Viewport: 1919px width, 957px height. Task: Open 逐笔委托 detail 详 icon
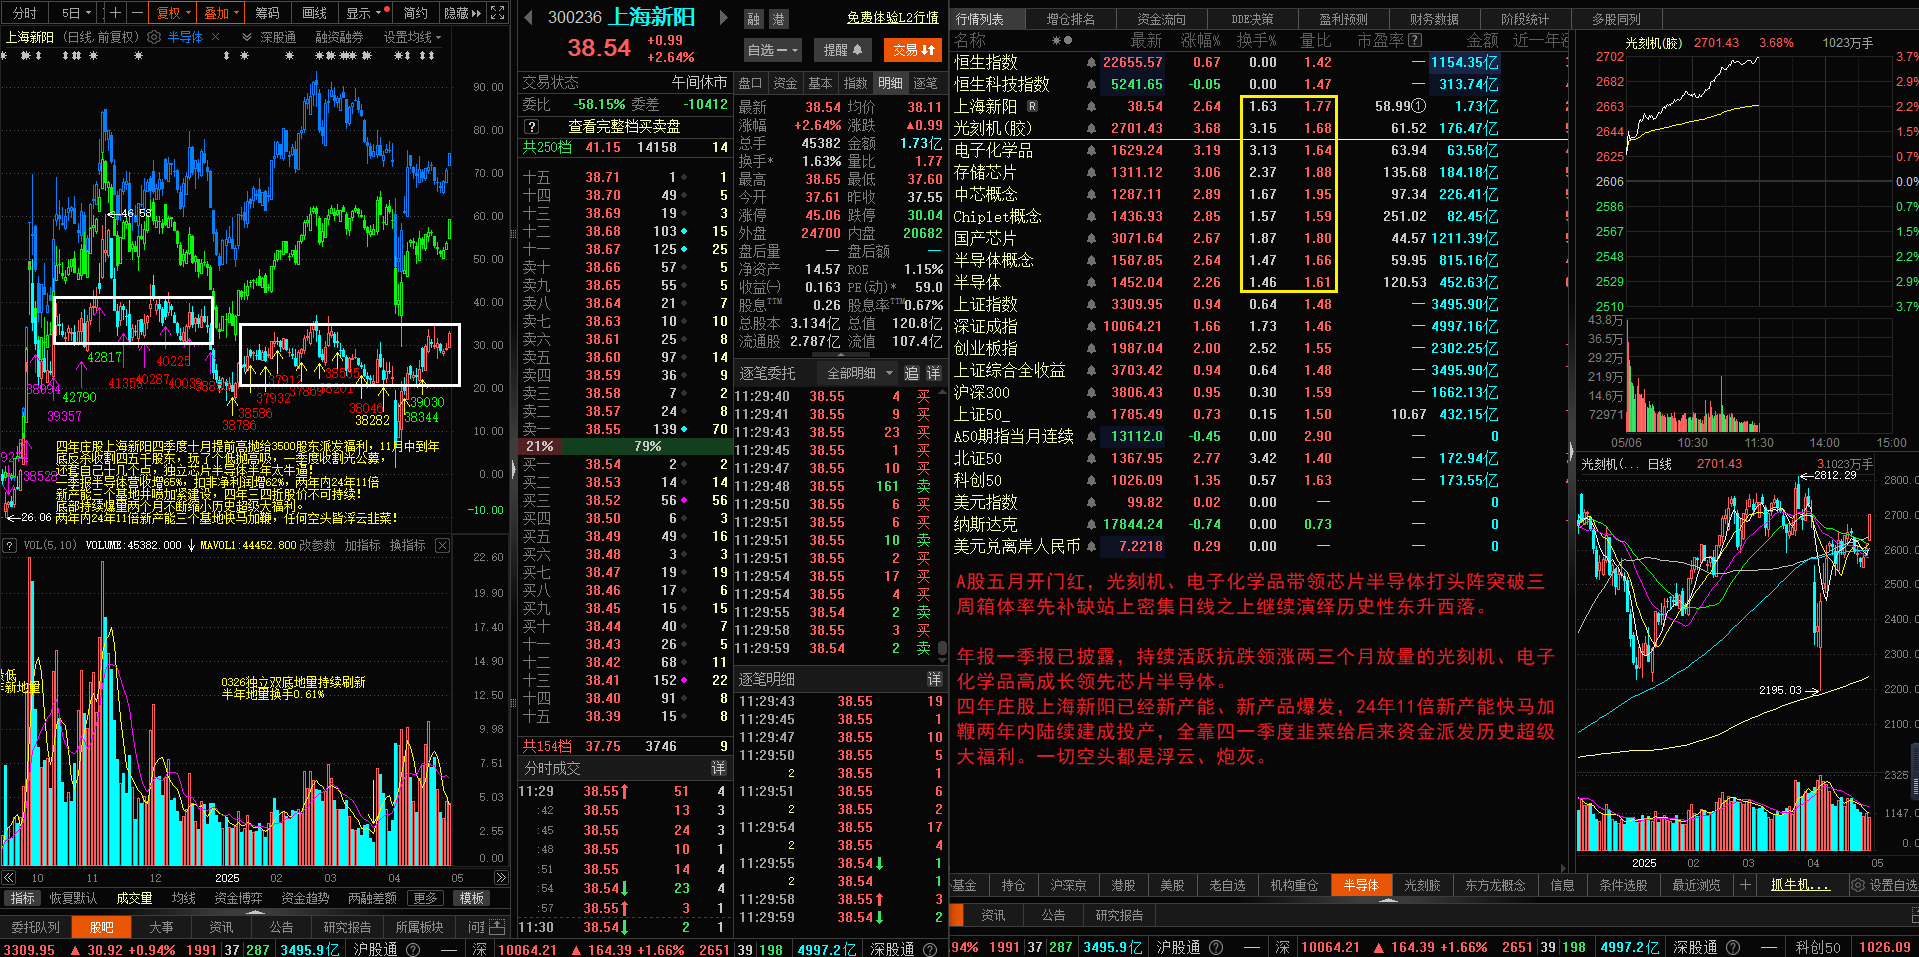(x=933, y=373)
